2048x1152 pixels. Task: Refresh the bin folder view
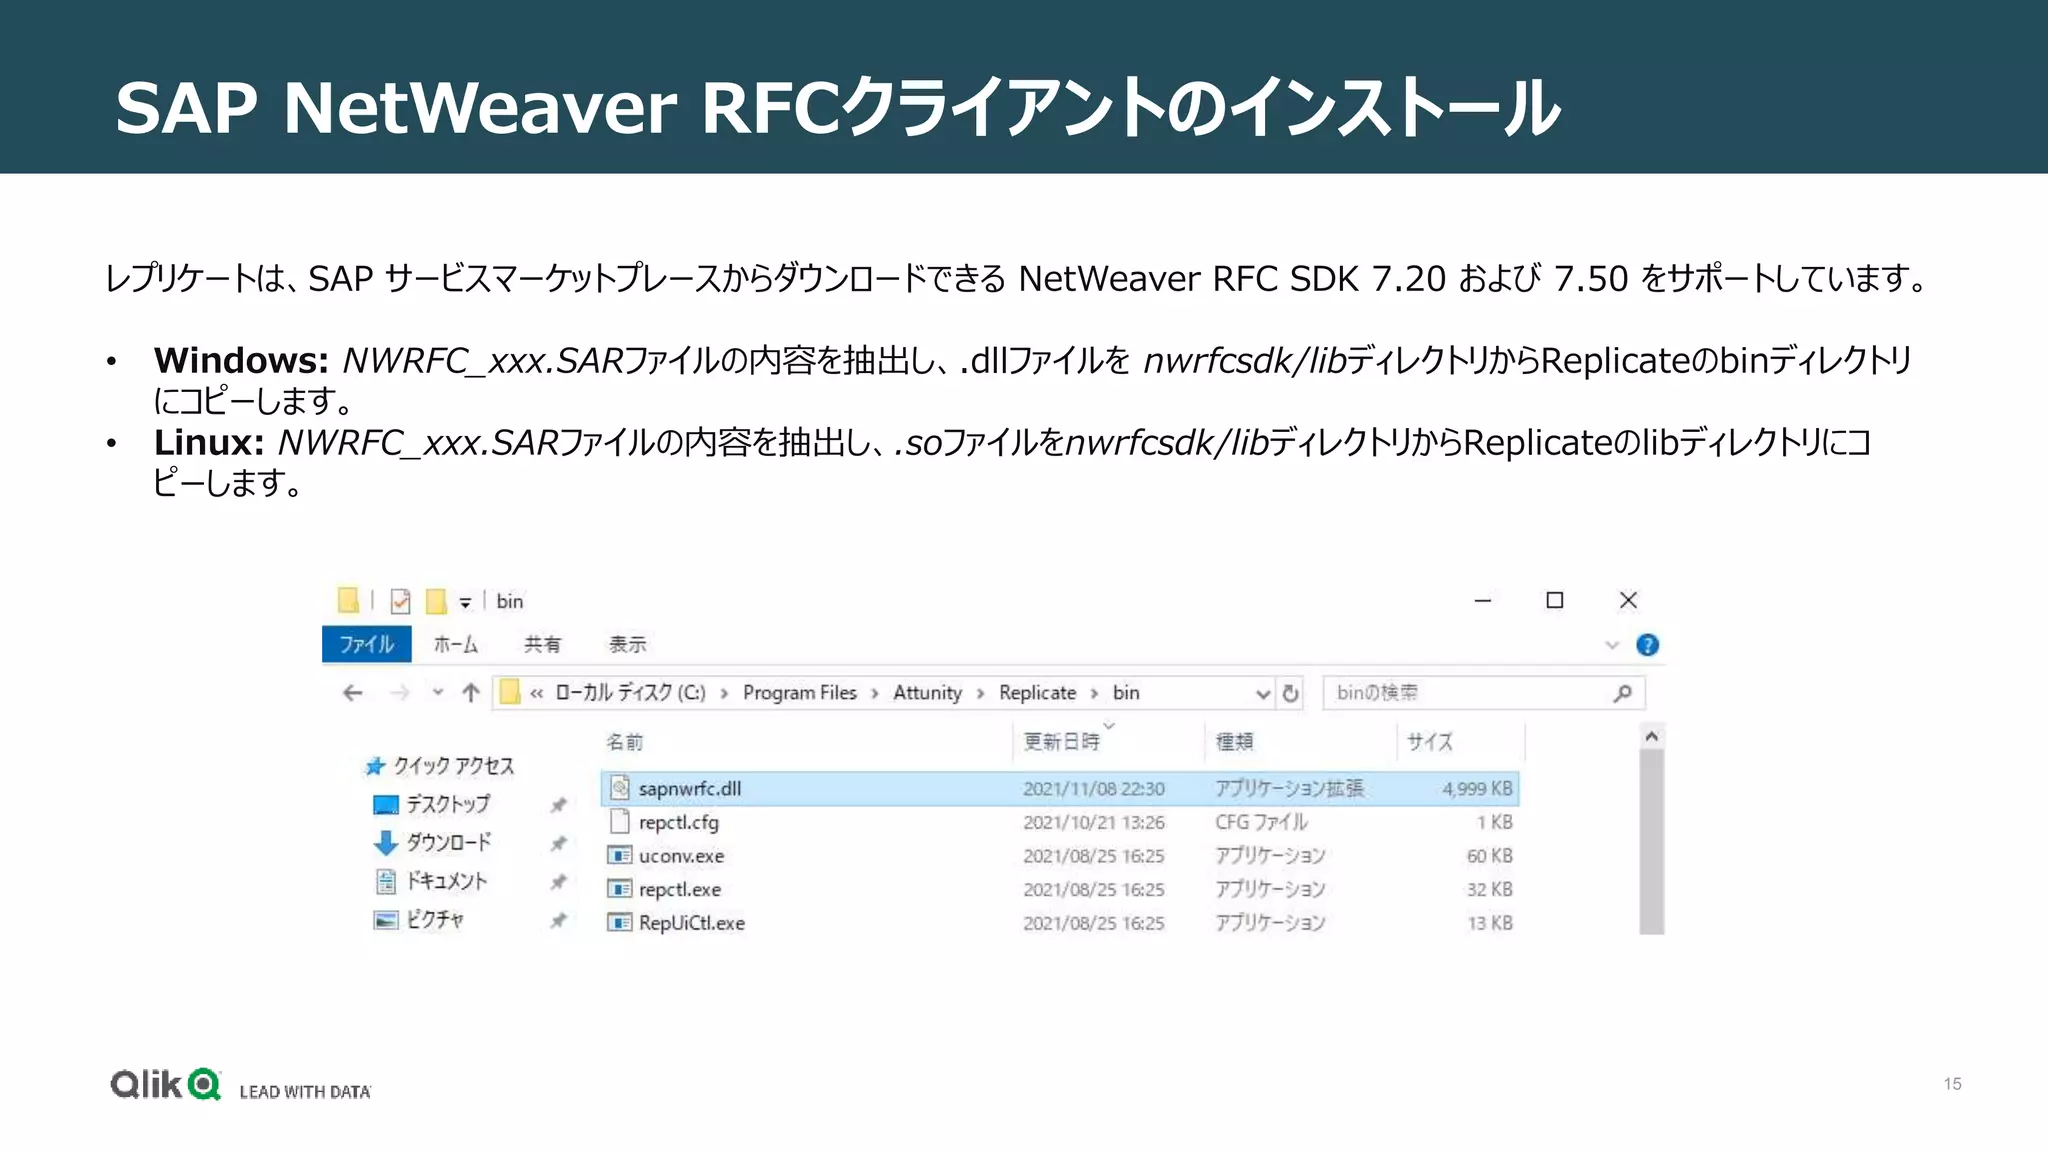pos(1291,693)
